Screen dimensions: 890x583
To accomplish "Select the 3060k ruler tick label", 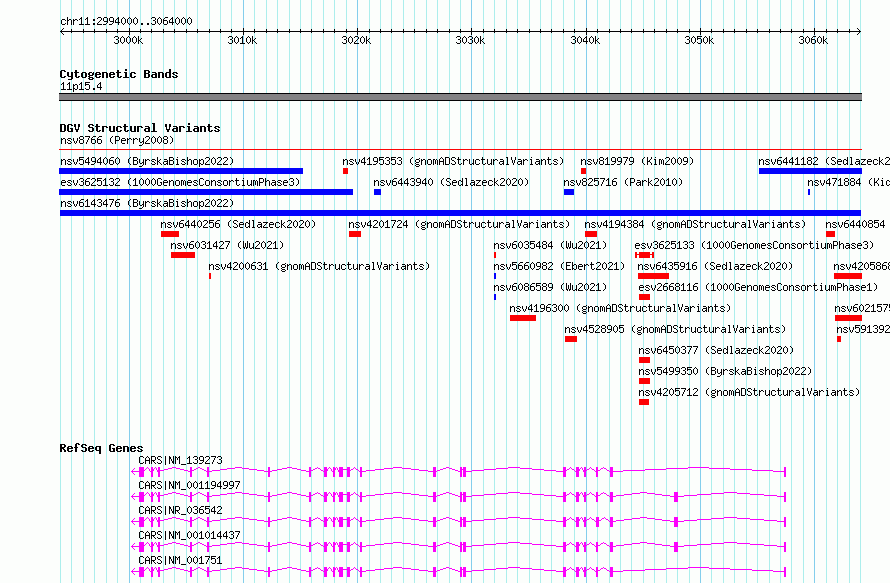I will coord(813,40).
